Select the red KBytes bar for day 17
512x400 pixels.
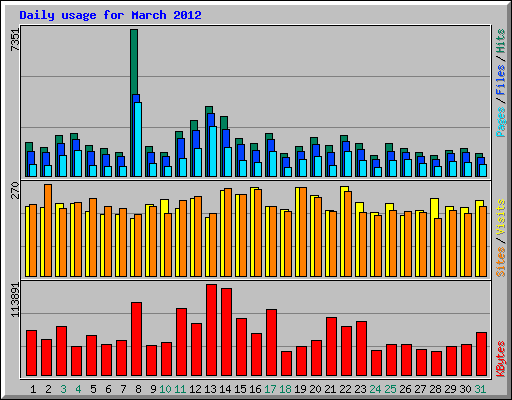(271, 343)
